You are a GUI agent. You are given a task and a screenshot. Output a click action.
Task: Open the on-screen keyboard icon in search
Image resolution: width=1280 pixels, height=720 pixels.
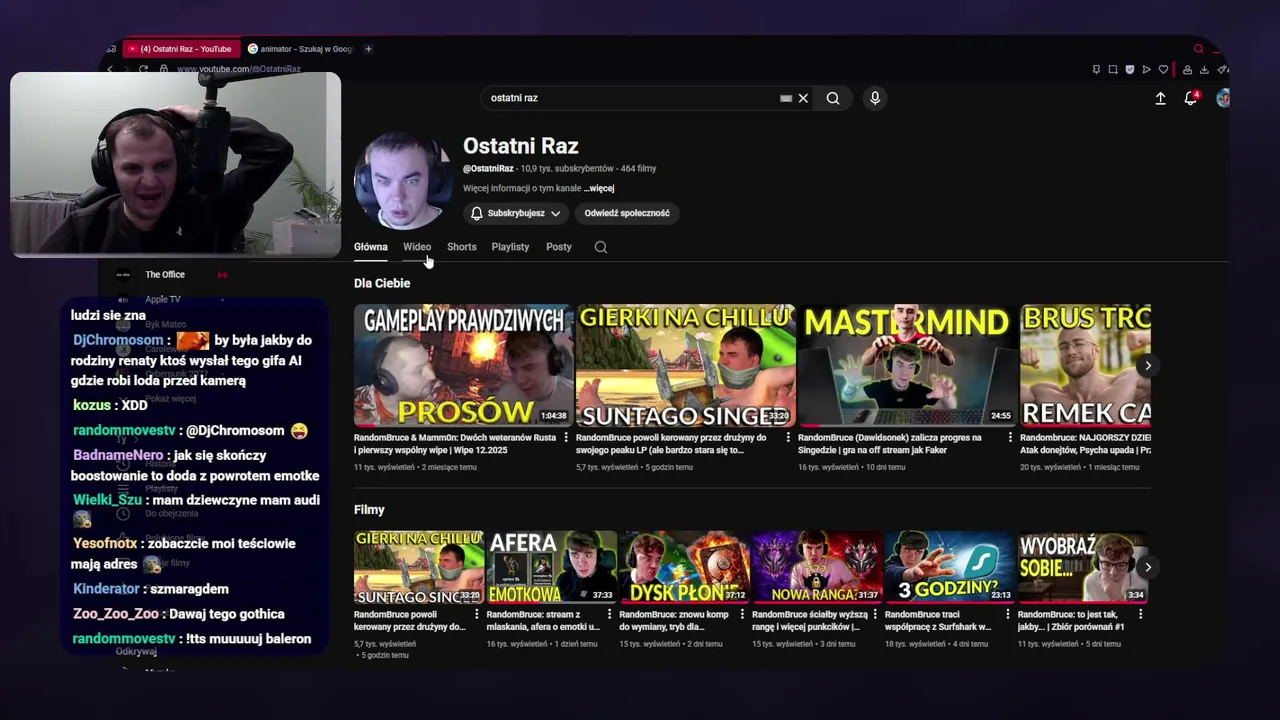pos(786,98)
